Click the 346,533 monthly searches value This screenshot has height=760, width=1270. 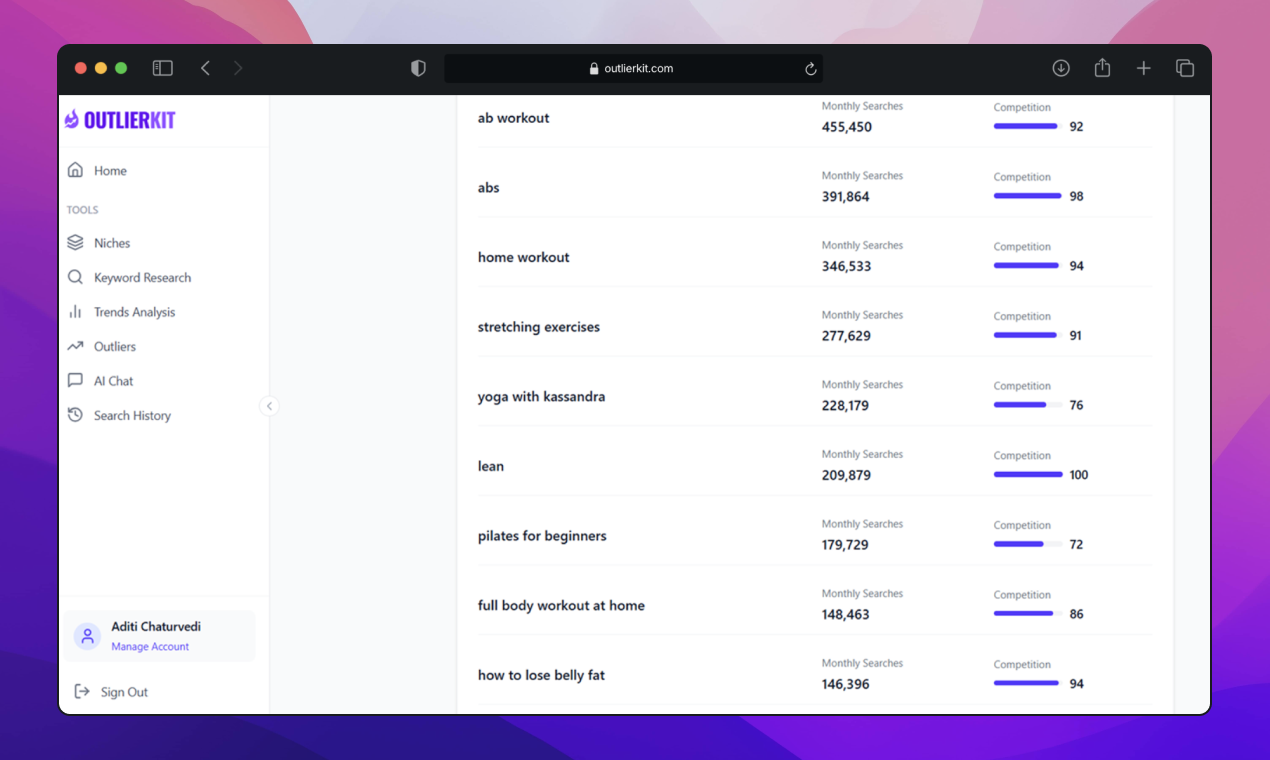point(847,266)
